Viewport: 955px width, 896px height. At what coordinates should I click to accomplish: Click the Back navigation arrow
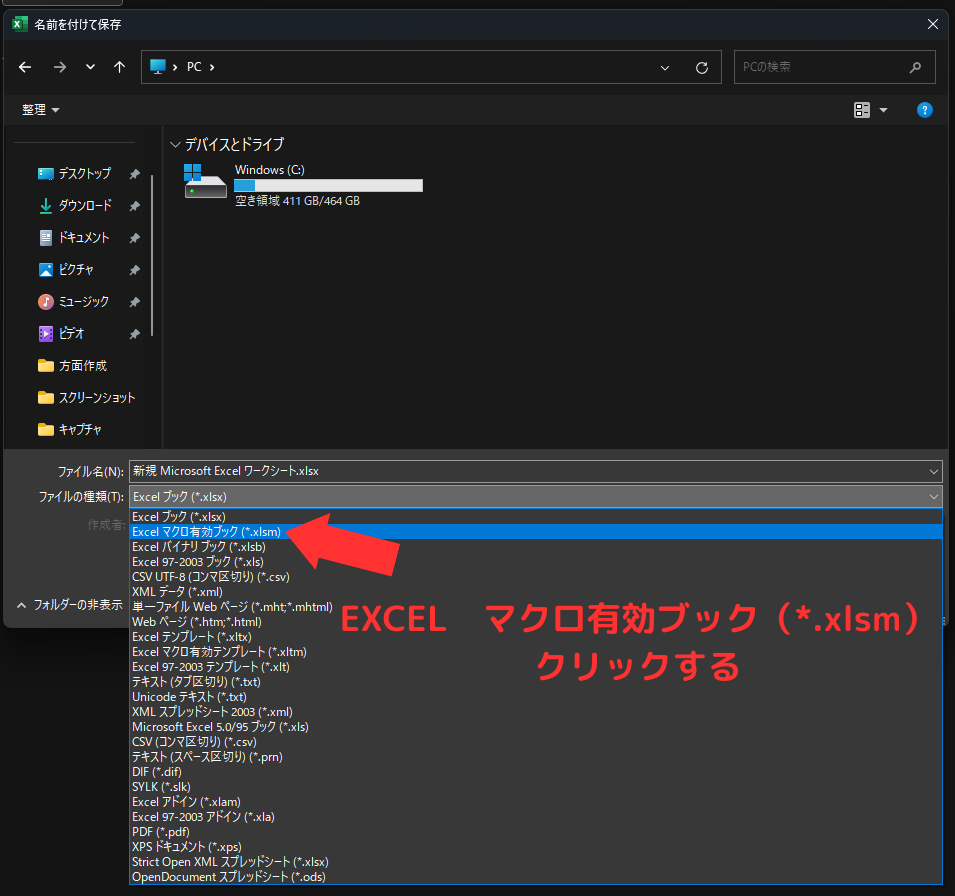click(24, 67)
